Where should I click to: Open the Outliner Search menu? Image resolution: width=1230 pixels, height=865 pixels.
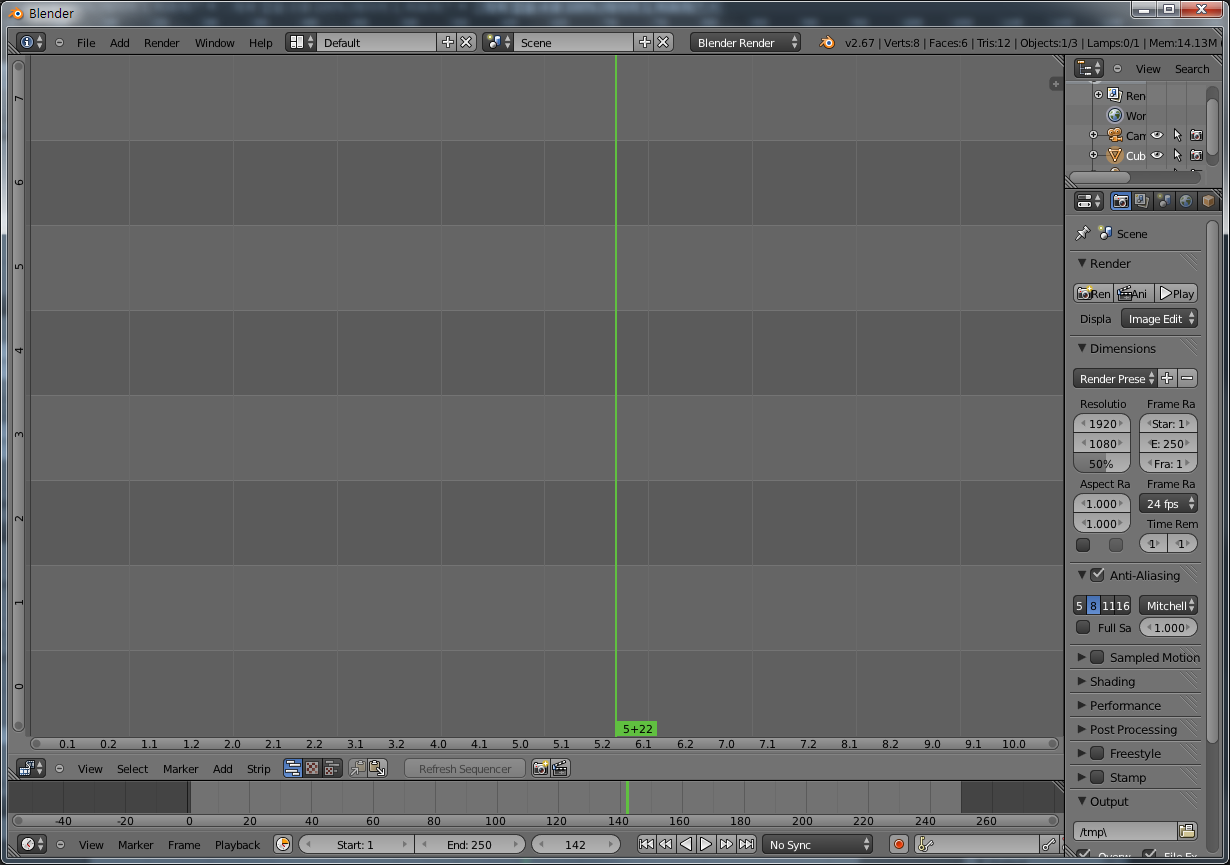click(x=1191, y=69)
